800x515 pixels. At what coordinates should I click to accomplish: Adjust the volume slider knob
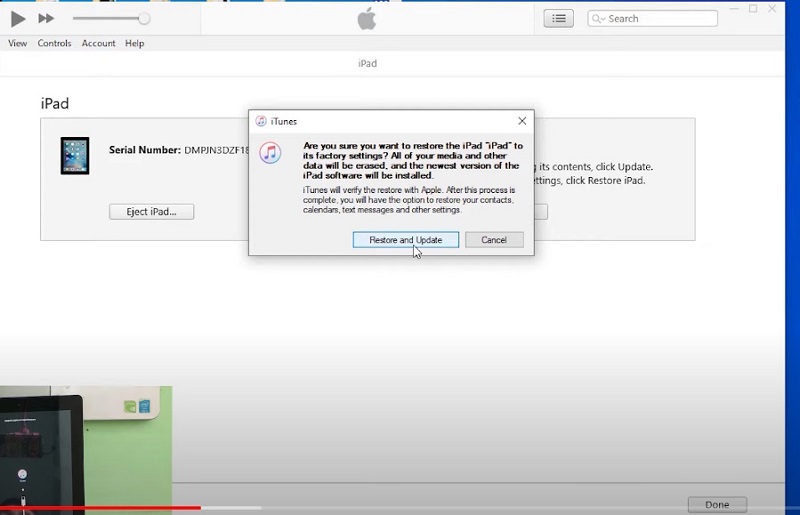coord(144,19)
